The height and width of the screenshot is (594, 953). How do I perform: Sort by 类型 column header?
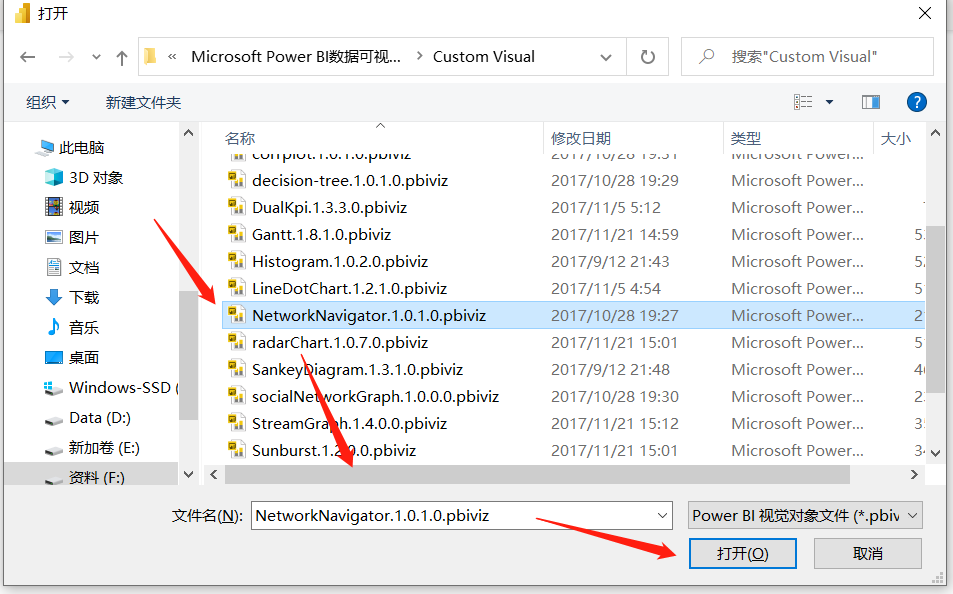pos(746,139)
